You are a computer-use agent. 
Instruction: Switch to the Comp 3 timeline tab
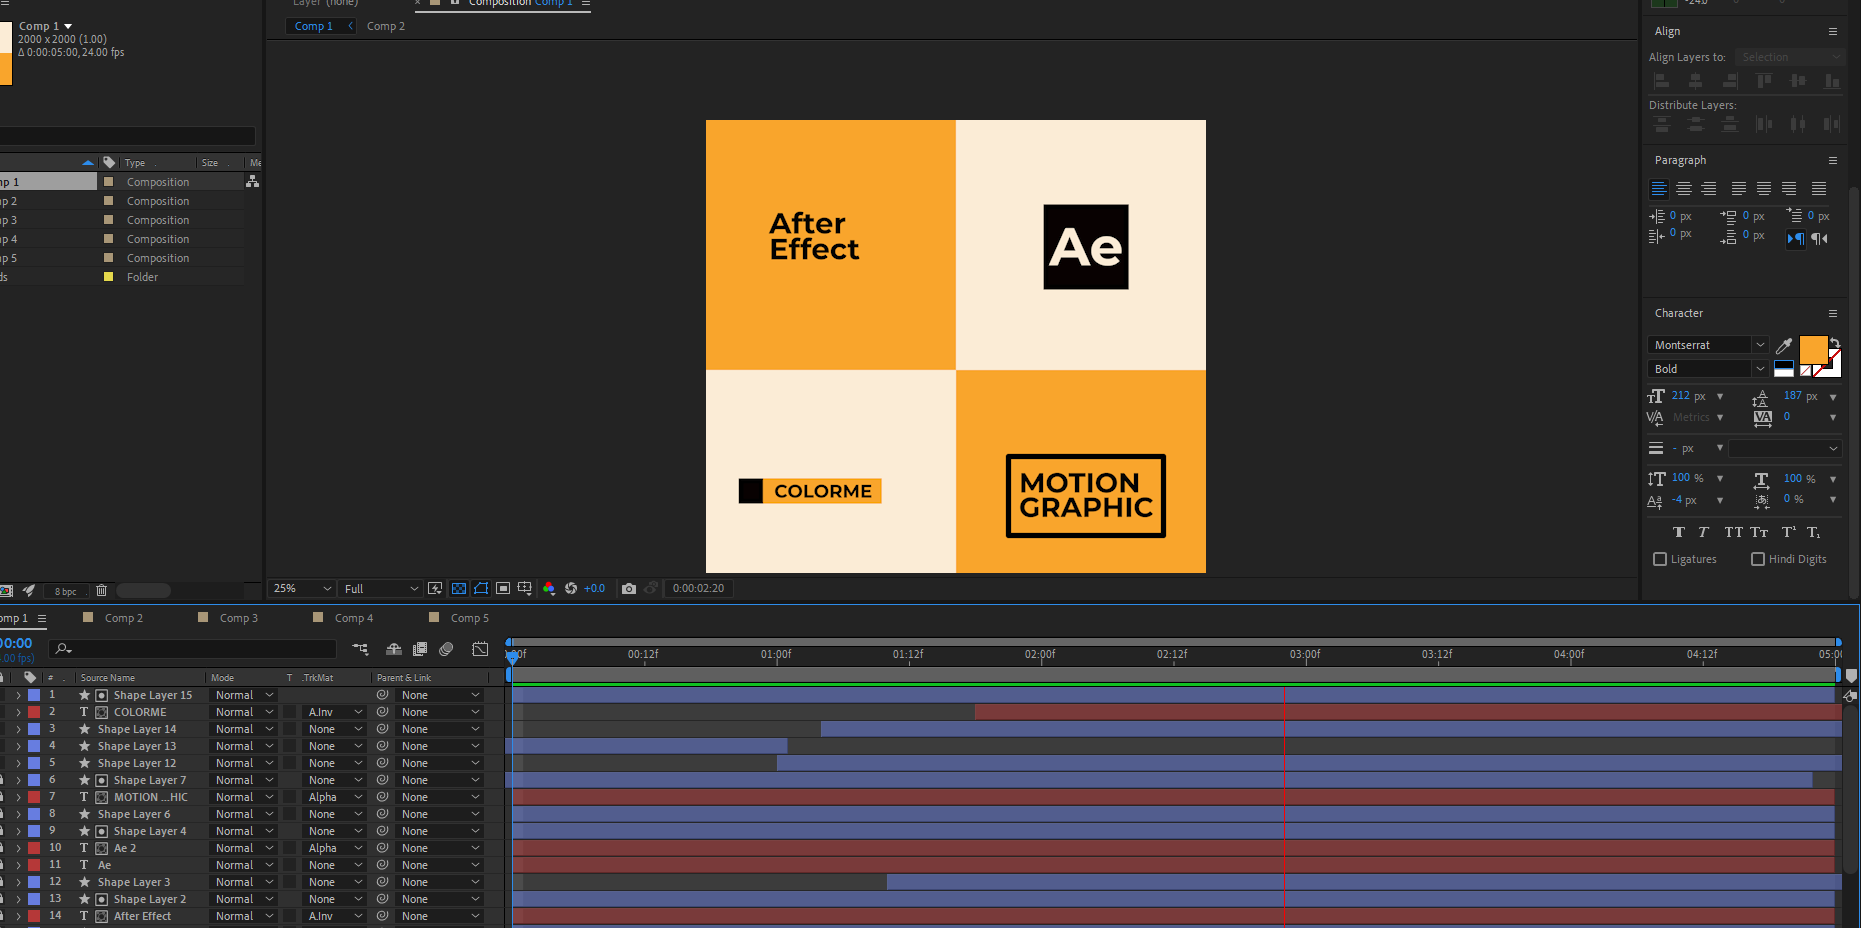[x=239, y=618]
